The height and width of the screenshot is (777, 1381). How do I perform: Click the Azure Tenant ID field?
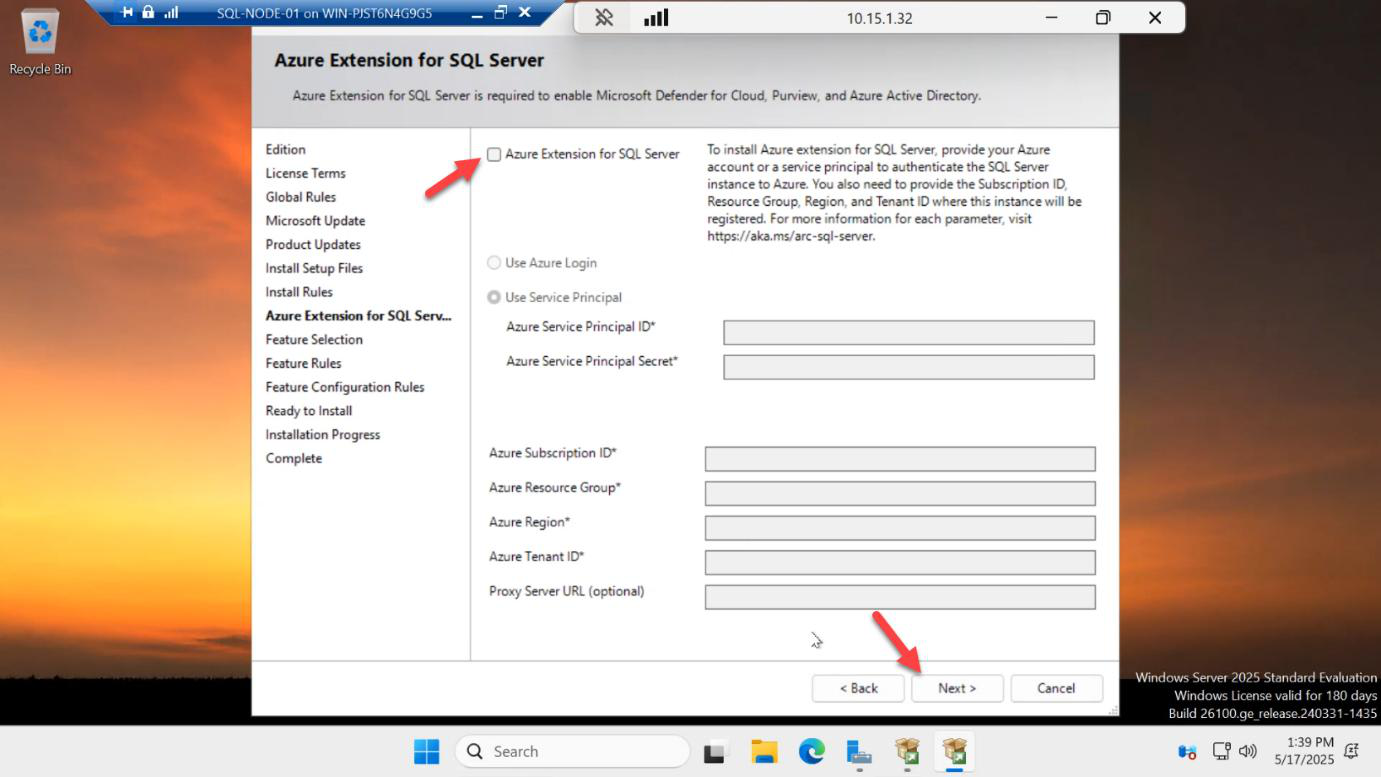coord(900,562)
